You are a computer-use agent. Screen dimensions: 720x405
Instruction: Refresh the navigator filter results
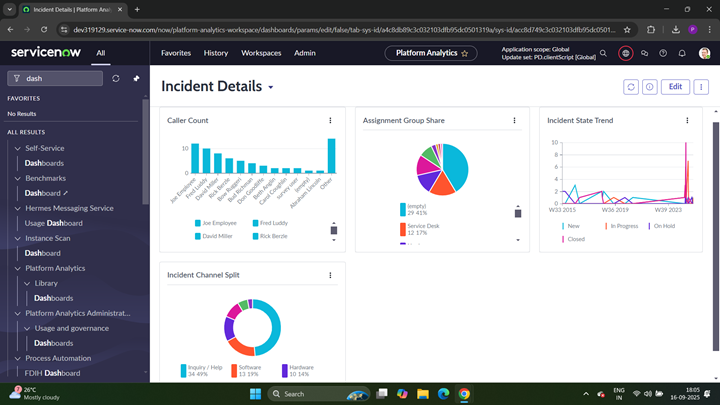click(x=116, y=79)
